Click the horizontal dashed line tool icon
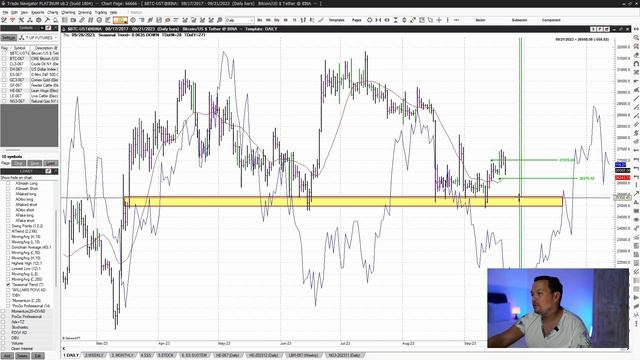 pos(456,20)
